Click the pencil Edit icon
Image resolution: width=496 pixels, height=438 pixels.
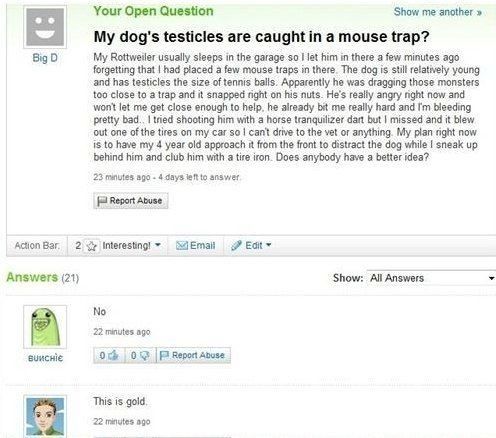(x=236, y=246)
